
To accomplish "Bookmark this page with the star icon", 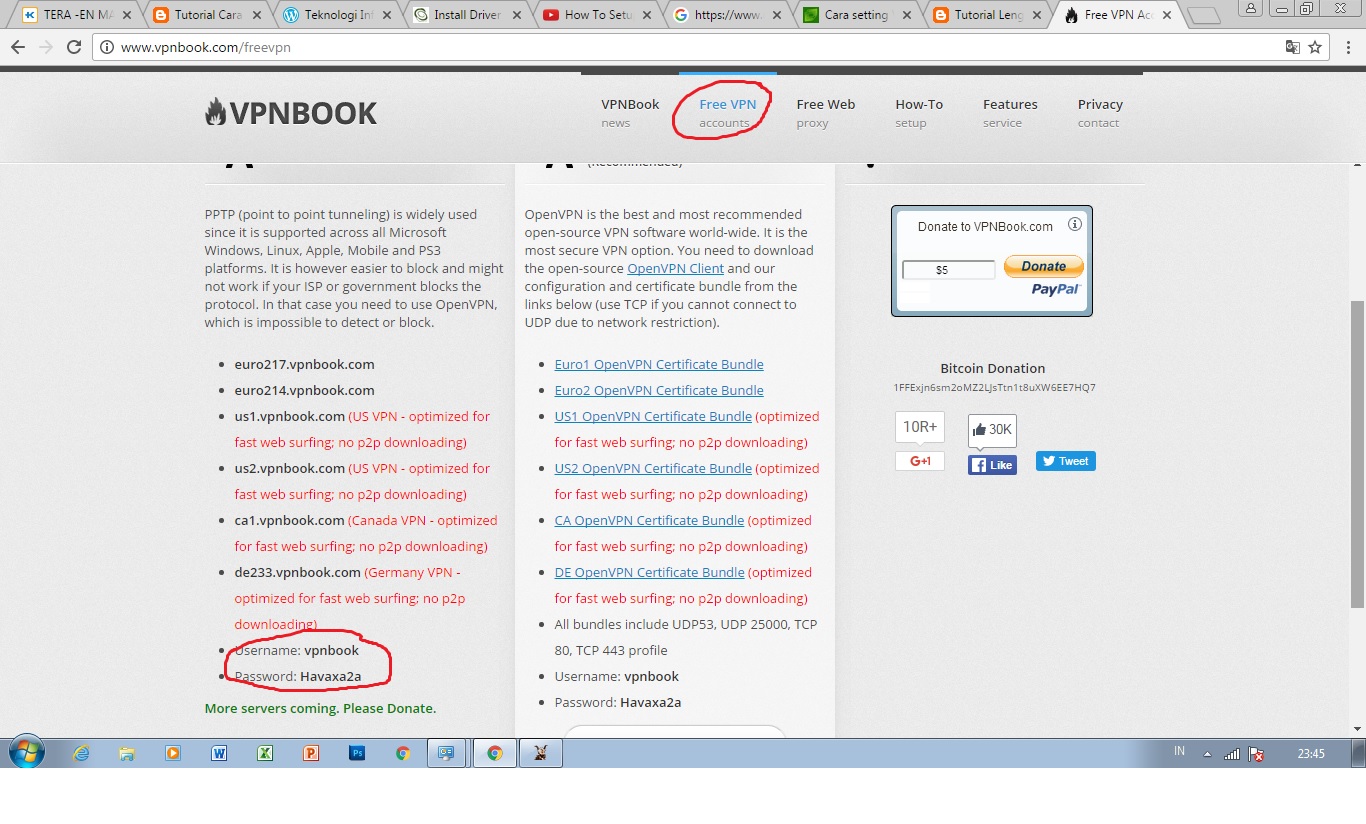I will [x=1315, y=47].
